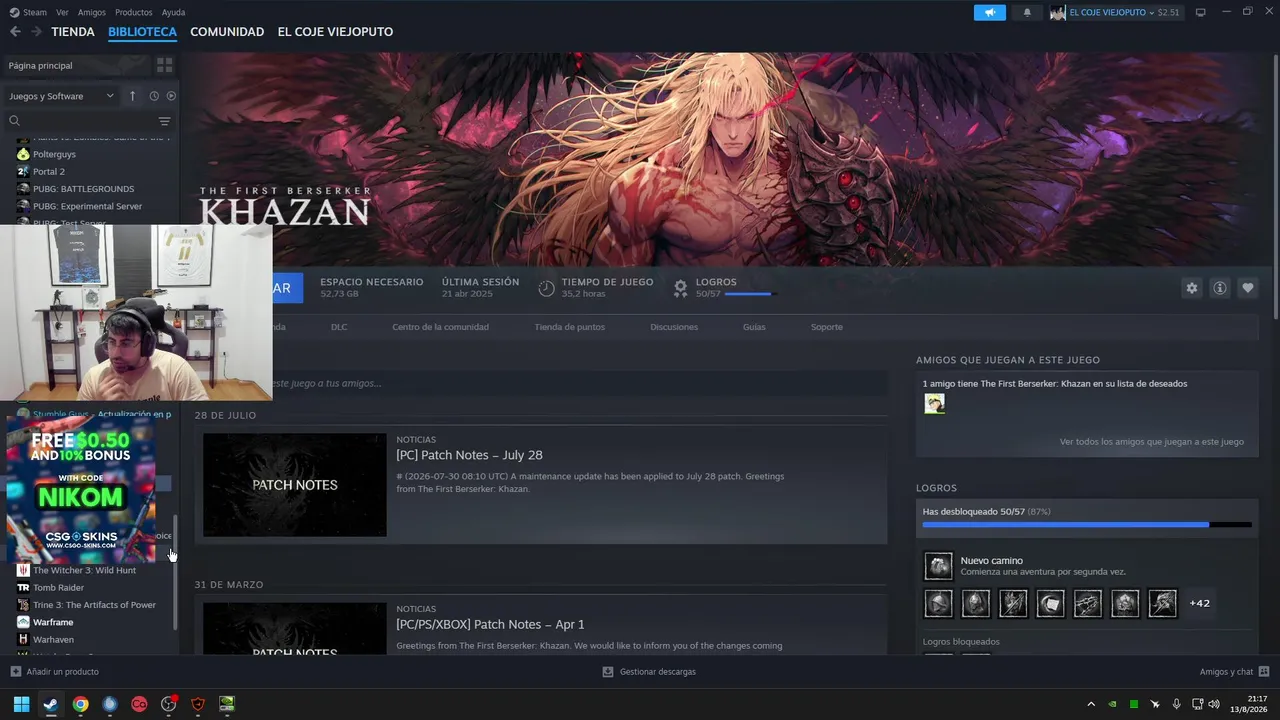
Task: Toggle the recent-activity clock filter
Action: pos(154,96)
